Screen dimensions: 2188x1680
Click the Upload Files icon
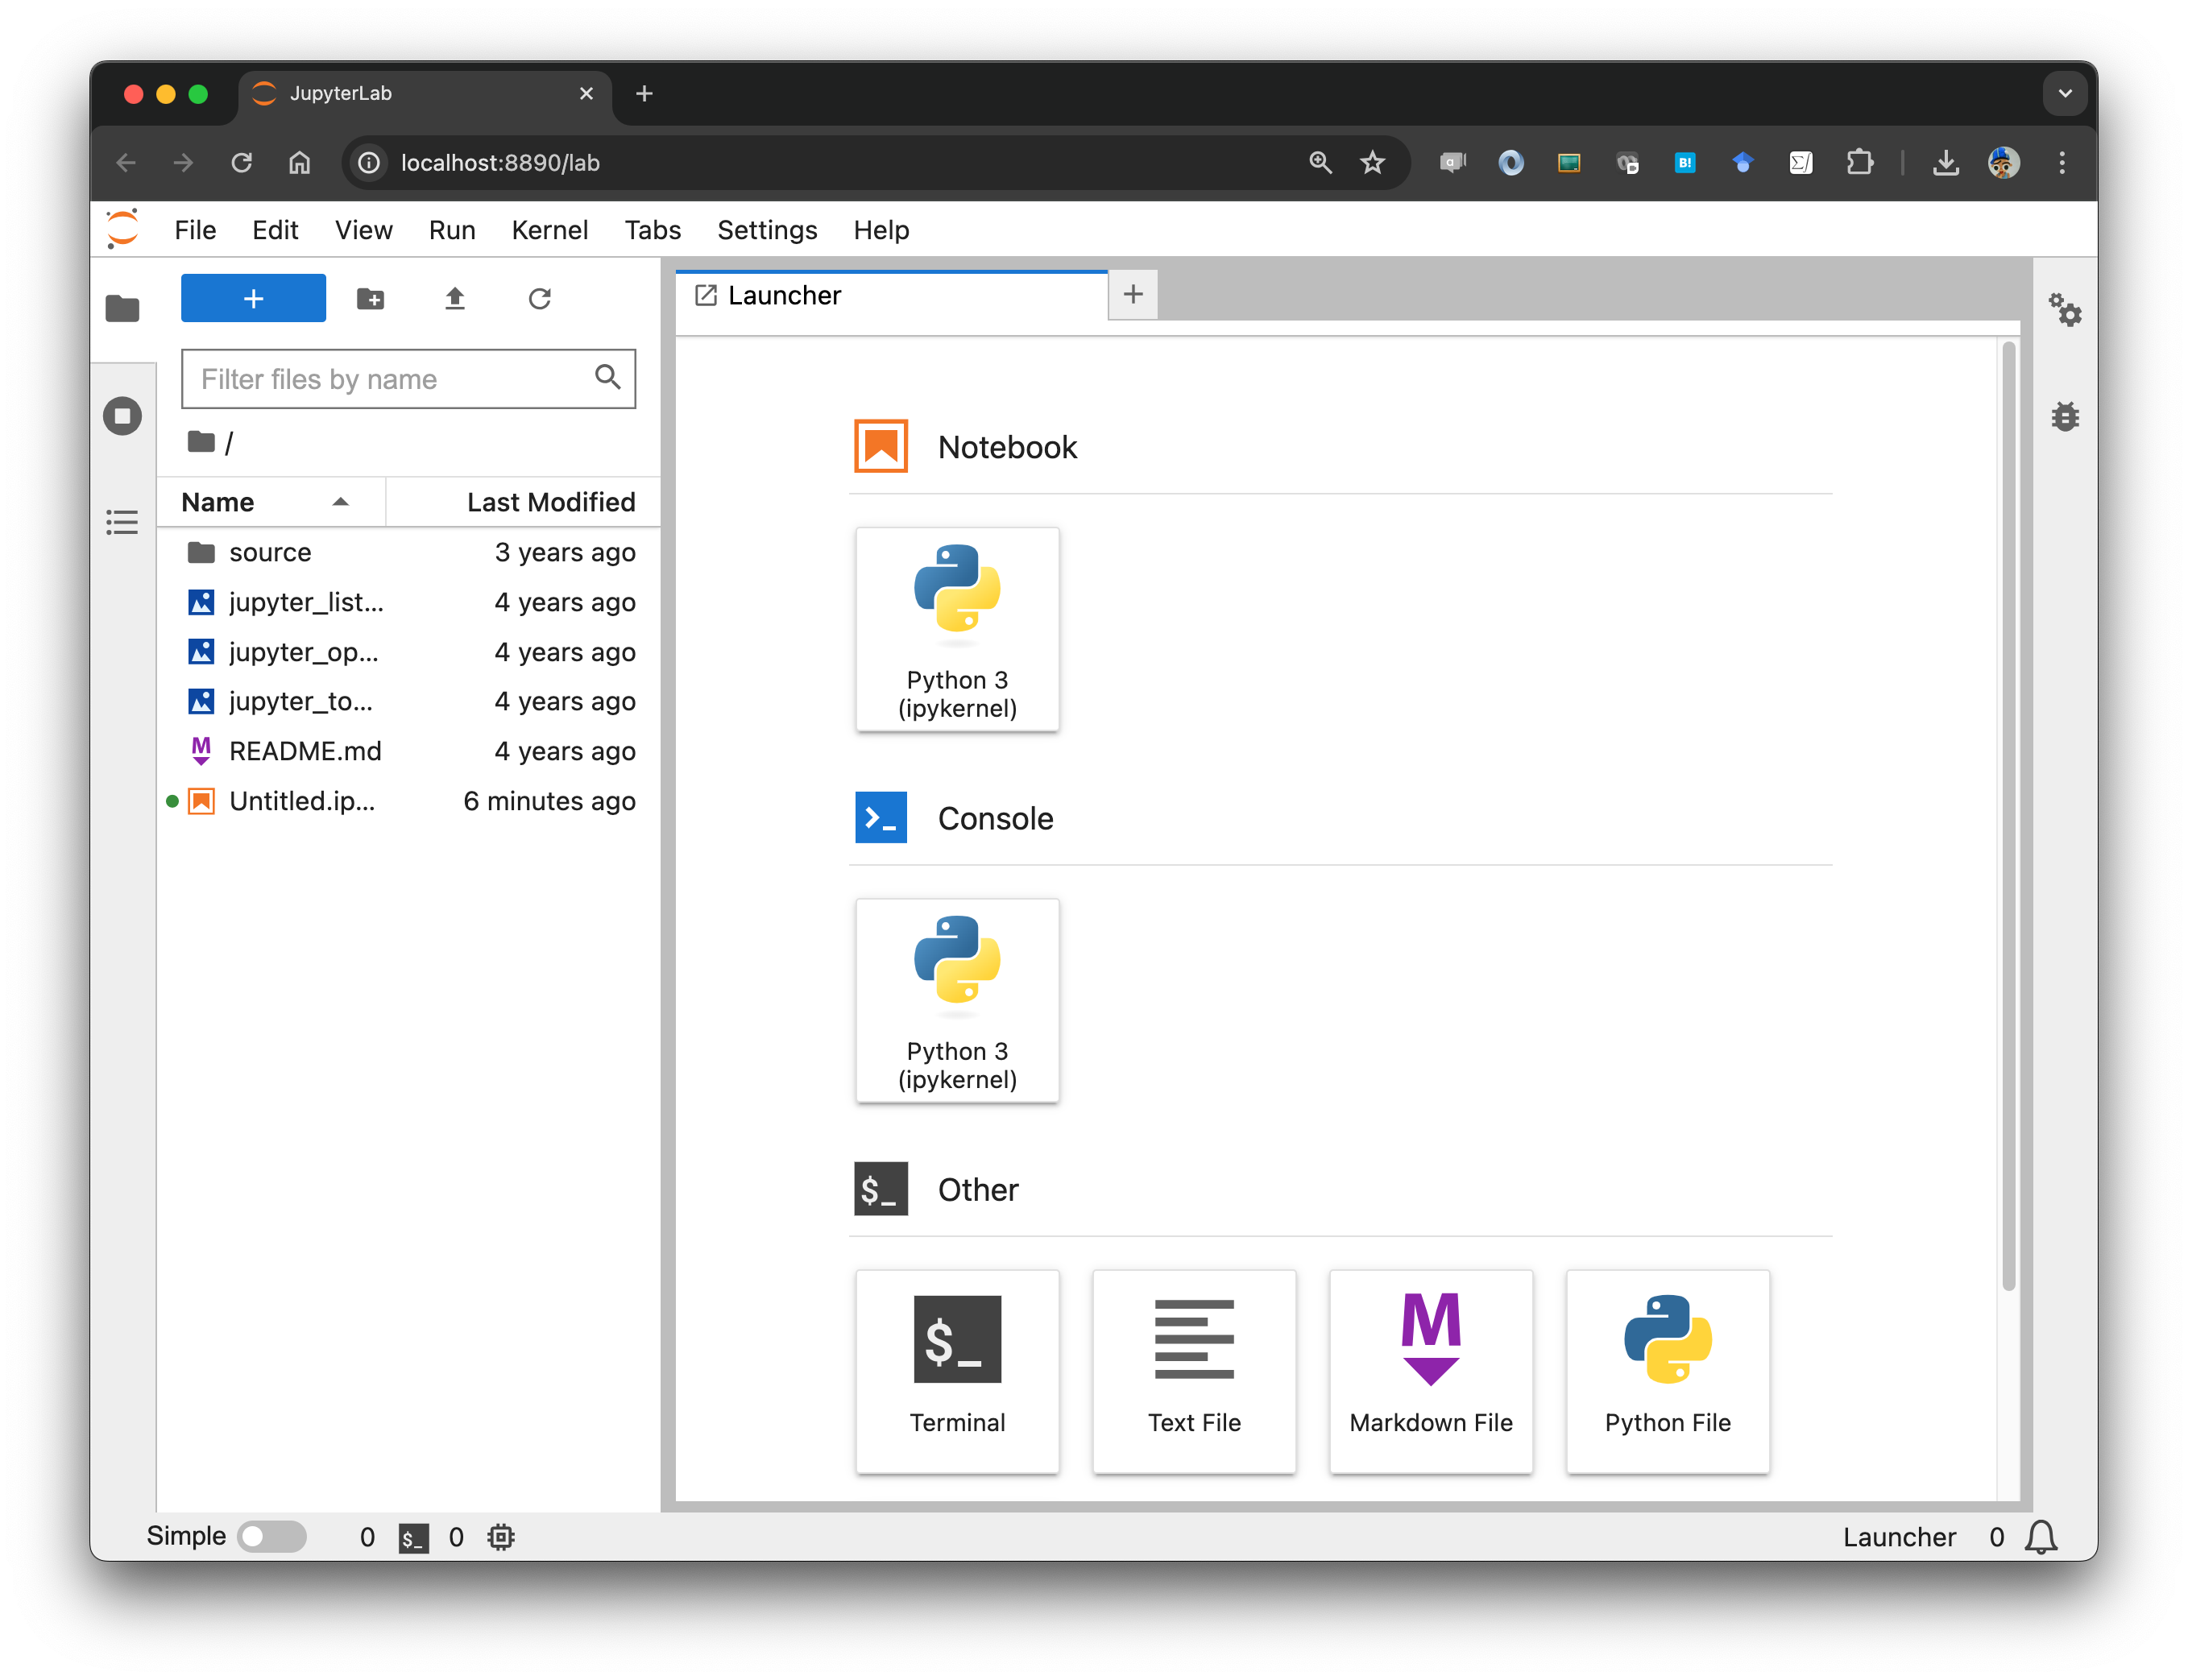pyautogui.click(x=455, y=298)
